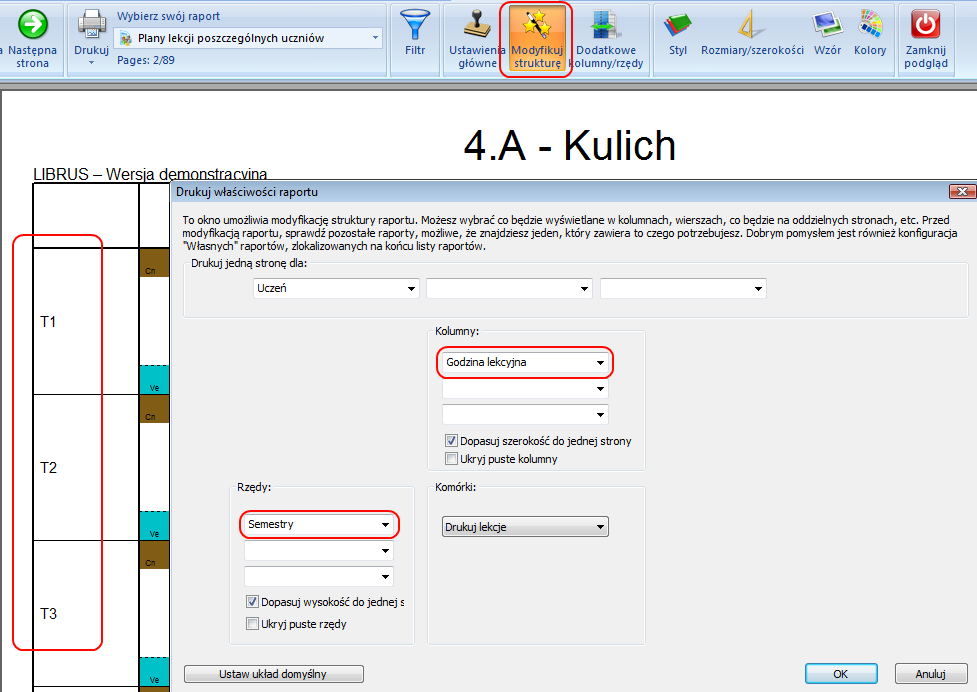Open the Filtr funnel tool

tap(414, 25)
